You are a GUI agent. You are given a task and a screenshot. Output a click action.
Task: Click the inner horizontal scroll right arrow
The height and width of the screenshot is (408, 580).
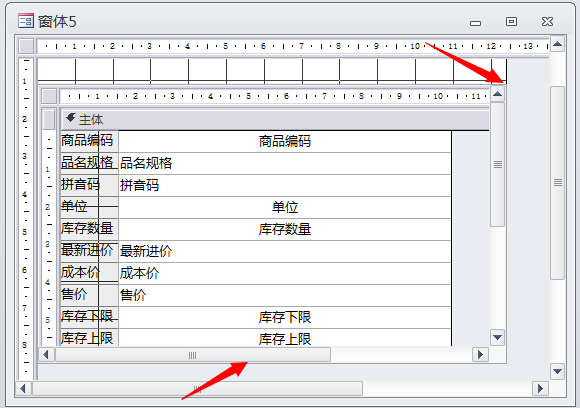point(480,355)
